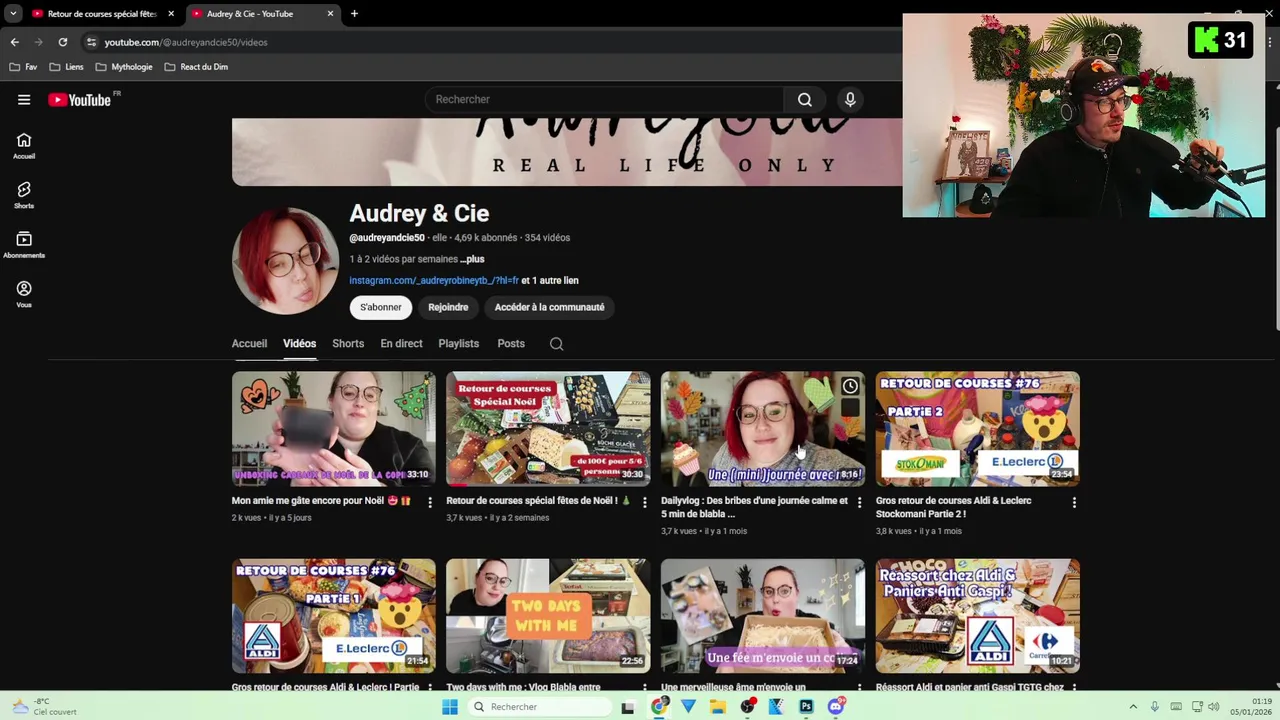This screenshot has height=720, width=1280.
Task: Click the Rejoindre button
Action: [448, 307]
